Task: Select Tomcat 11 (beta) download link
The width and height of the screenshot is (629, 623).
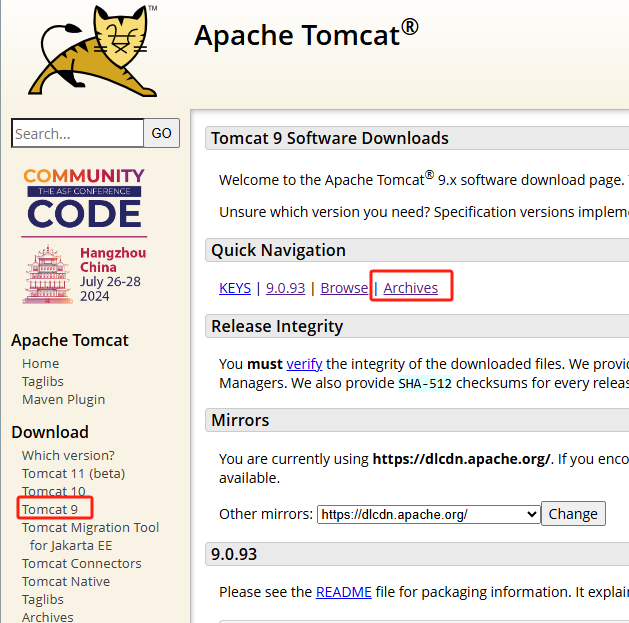Action: [x=73, y=473]
